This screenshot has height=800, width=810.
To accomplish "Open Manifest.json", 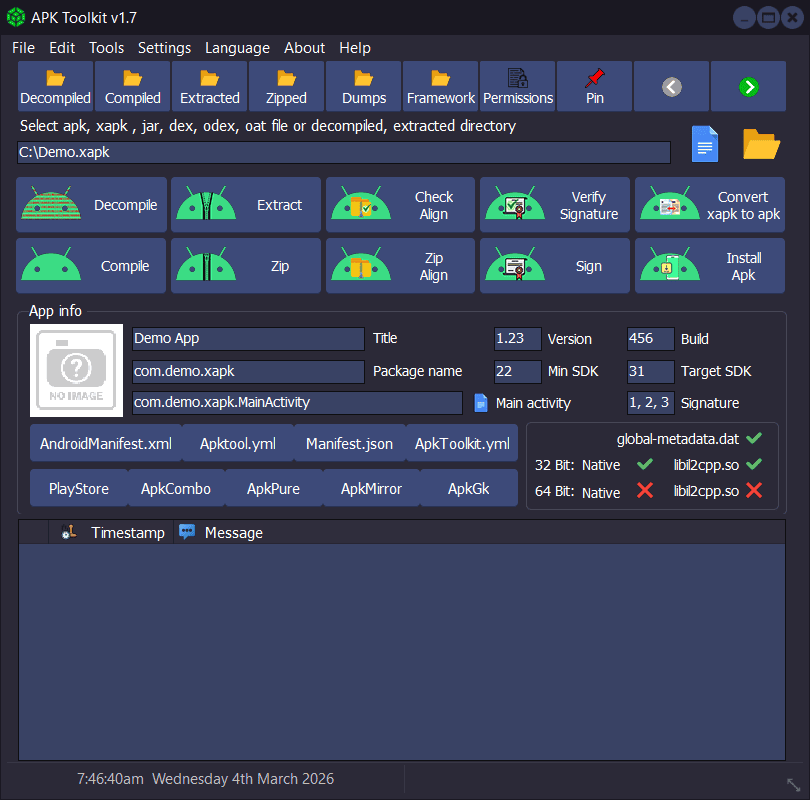I will click(349, 443).
